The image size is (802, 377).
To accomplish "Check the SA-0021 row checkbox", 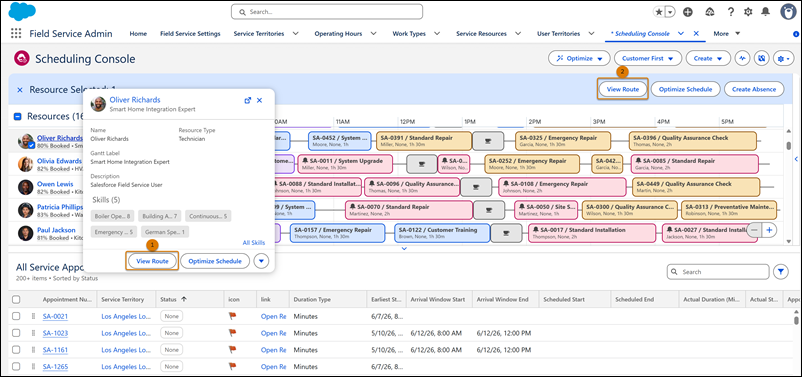I will pyautogui.click(x=16, y=316).
